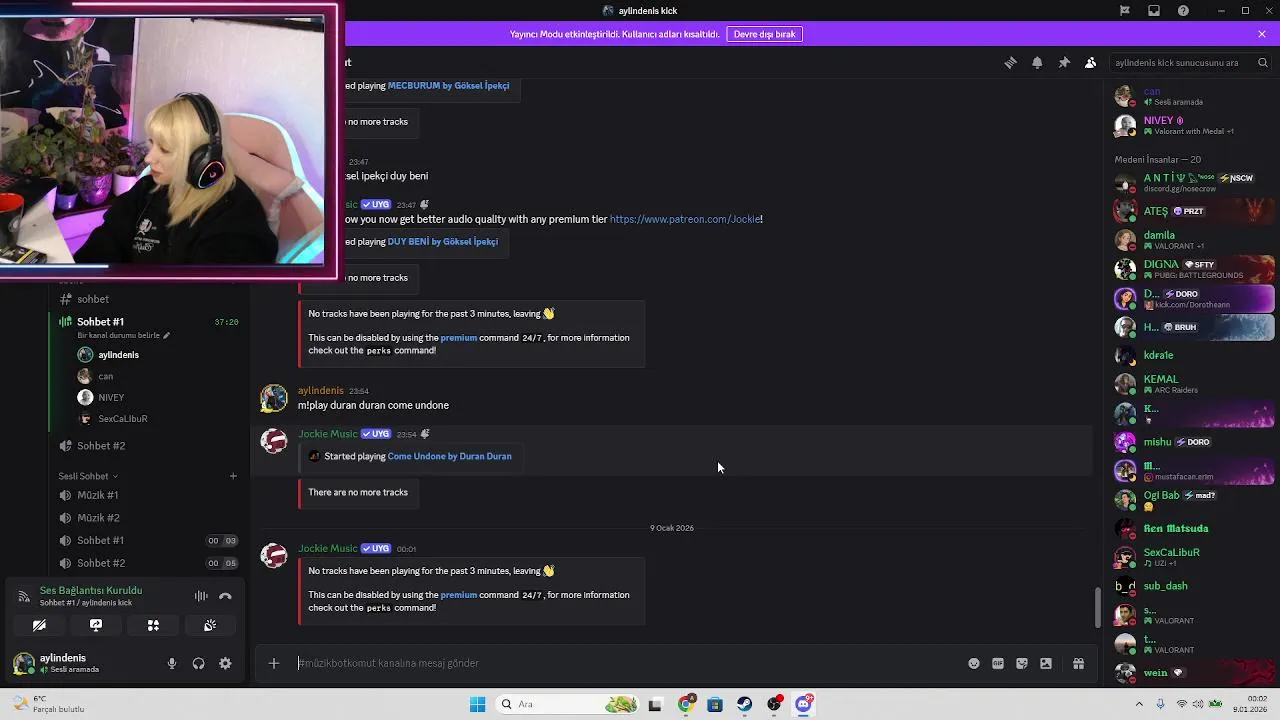Viewport: 1280px width, 720px height.
Task: Open the Windows Start button
Action: point(477,704)
